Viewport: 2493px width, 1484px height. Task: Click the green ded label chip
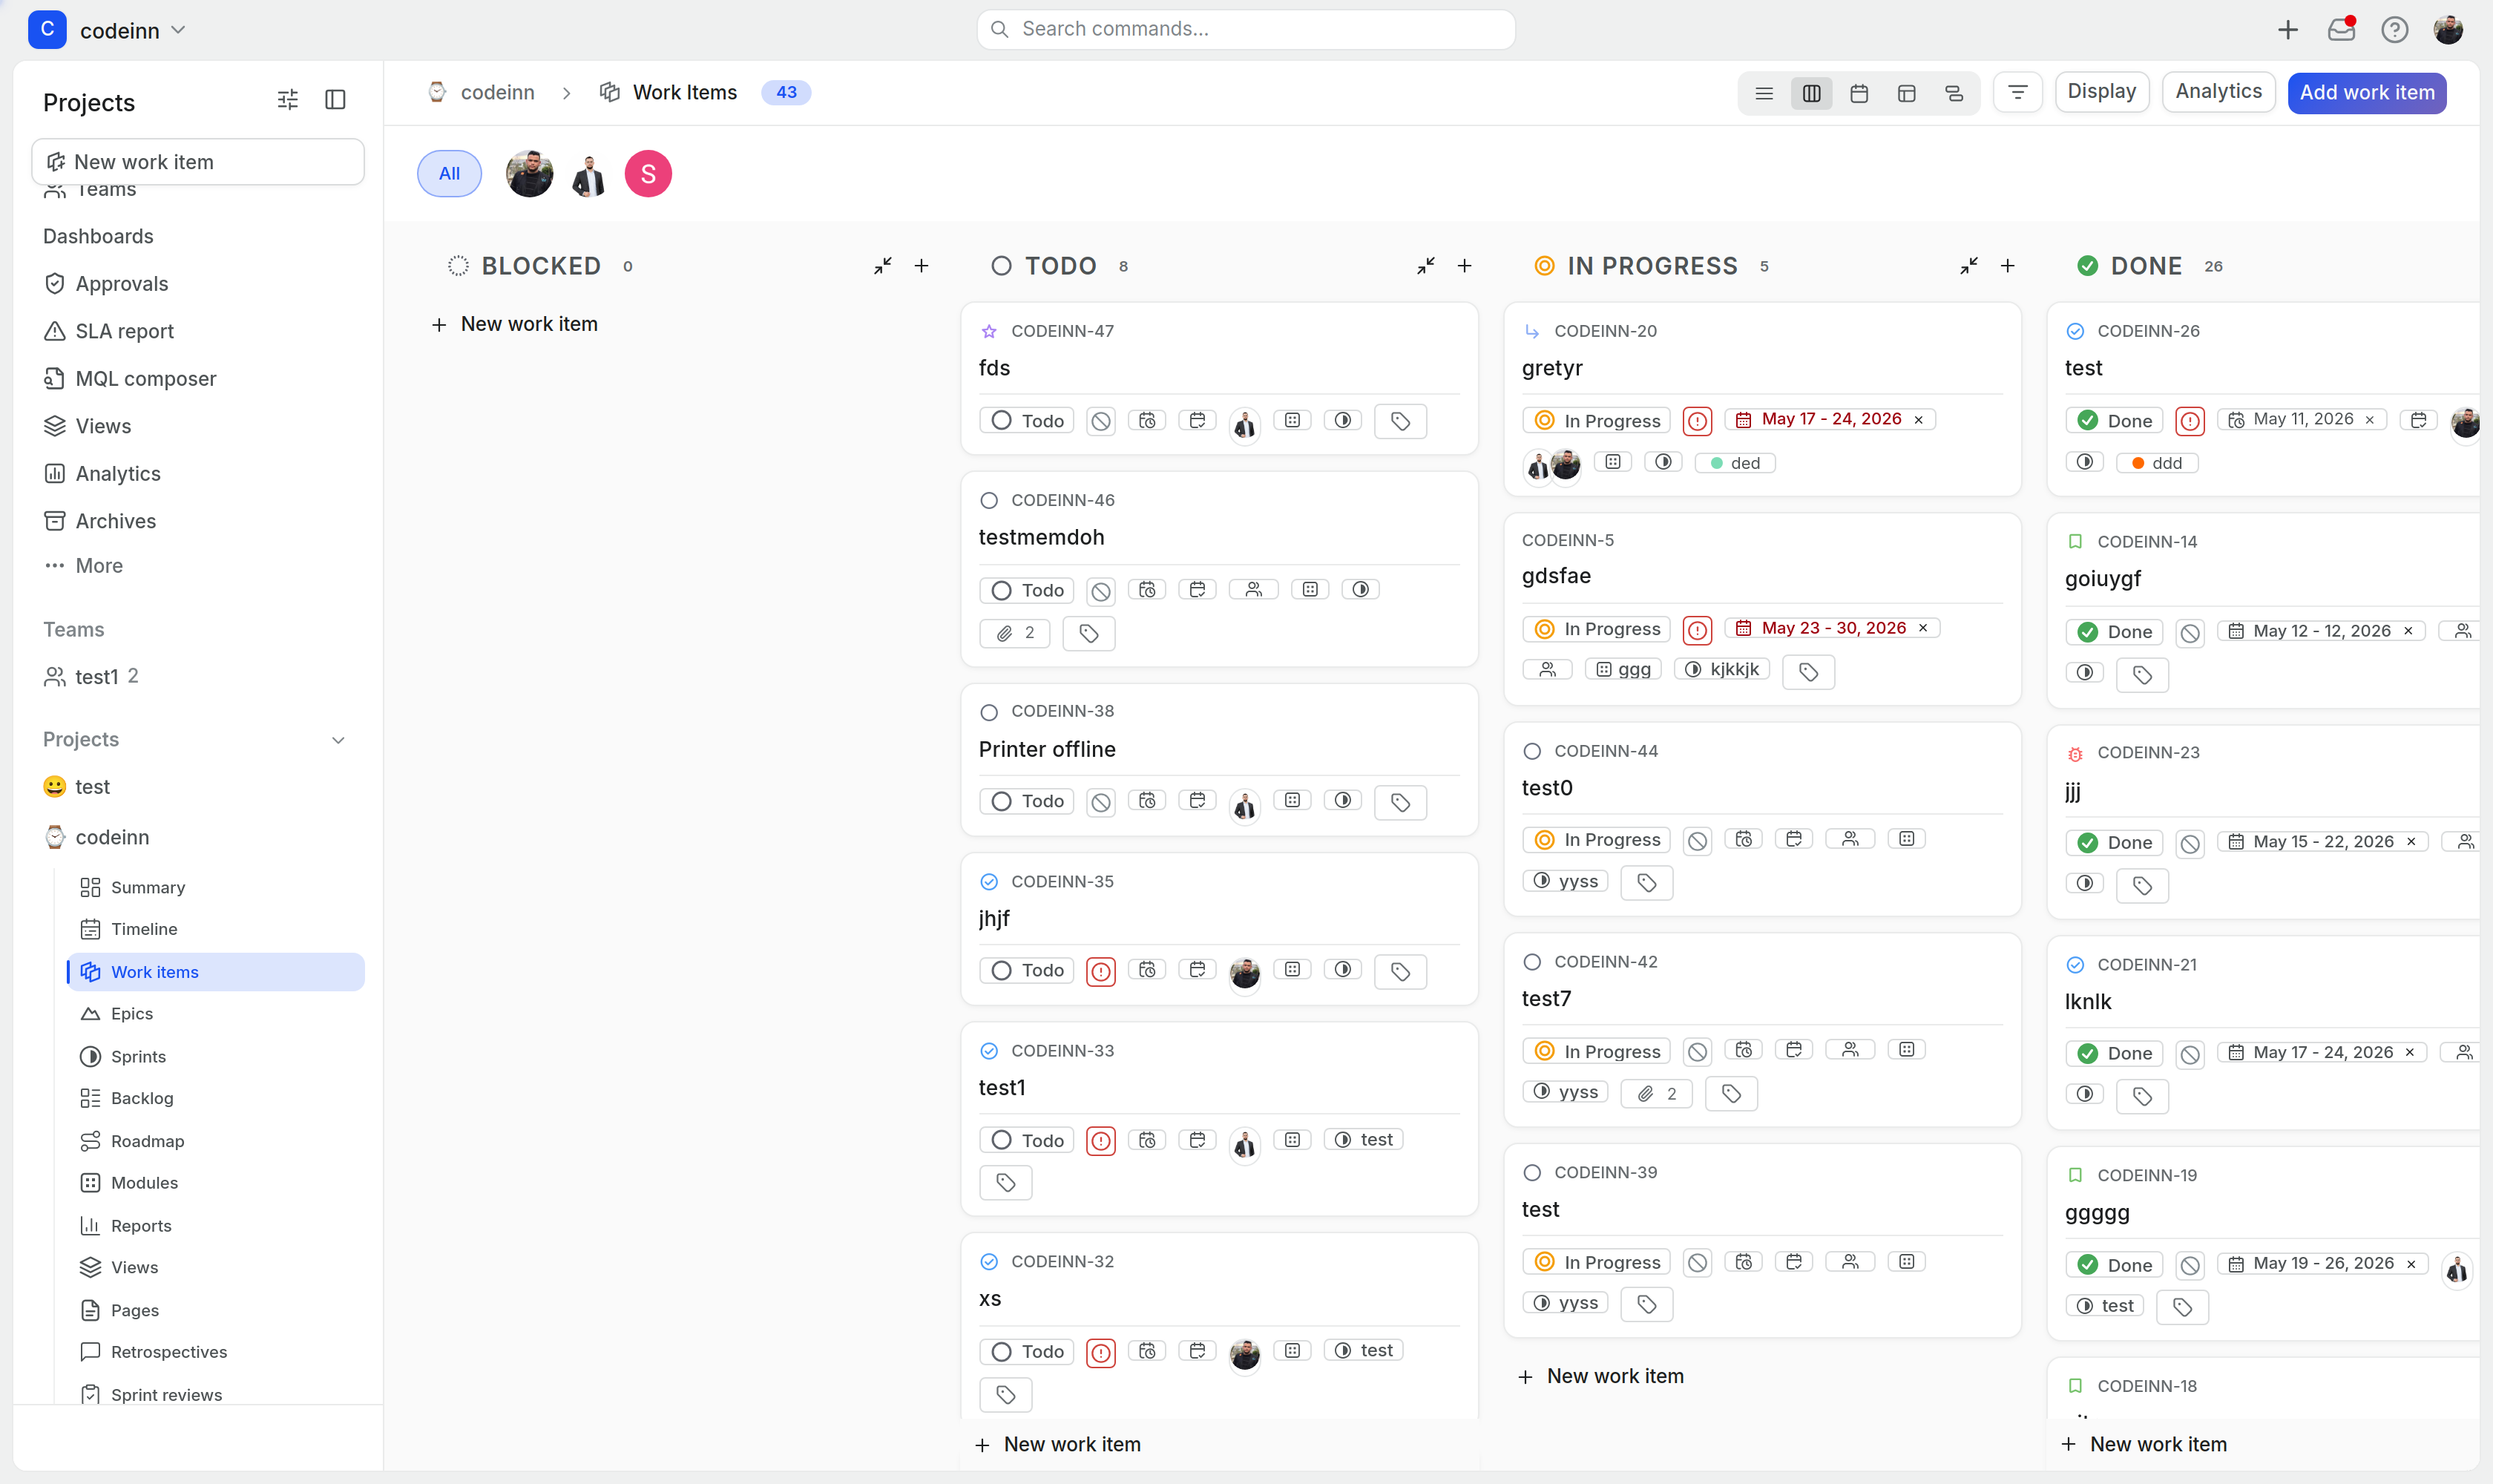pyautogui.click(x=1735, y=463)
